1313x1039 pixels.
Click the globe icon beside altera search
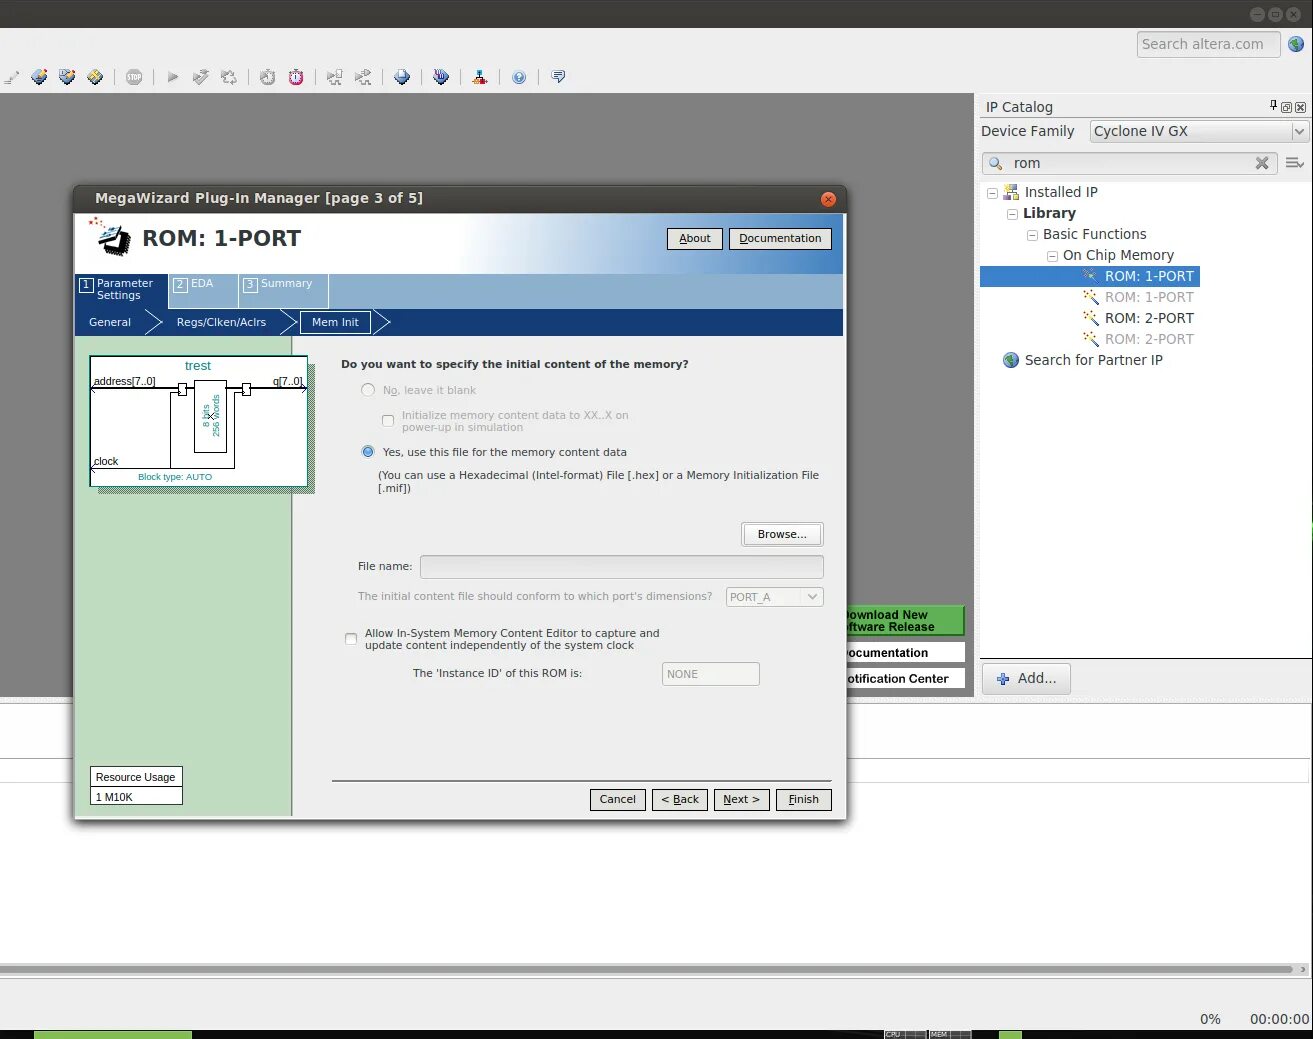1296,44
